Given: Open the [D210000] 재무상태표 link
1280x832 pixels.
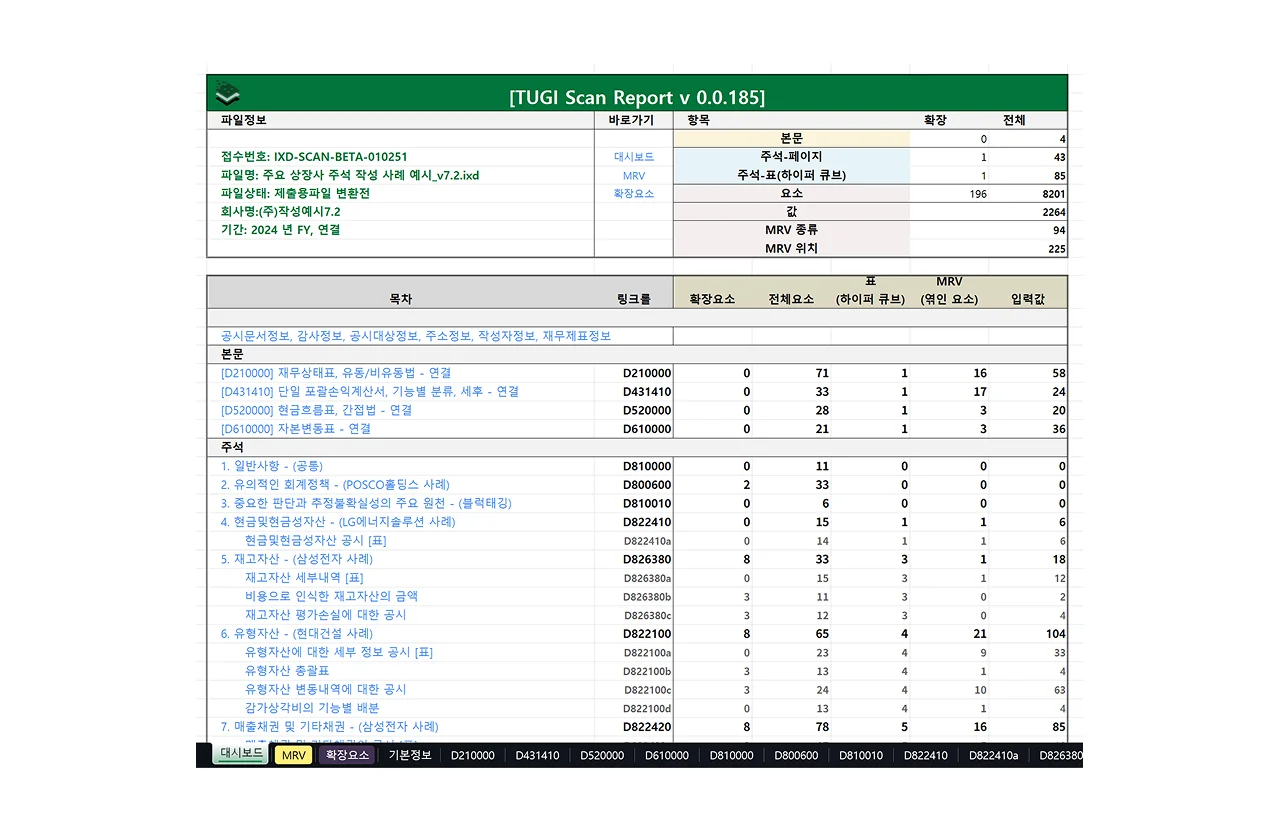Looking at the screenshot, I should coord(336,373).
